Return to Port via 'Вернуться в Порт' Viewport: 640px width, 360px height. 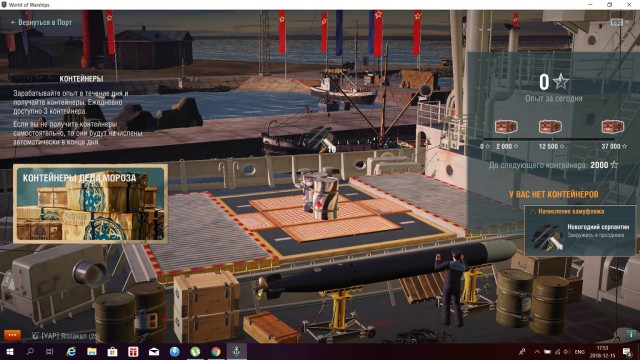click(x=41, y=22)
